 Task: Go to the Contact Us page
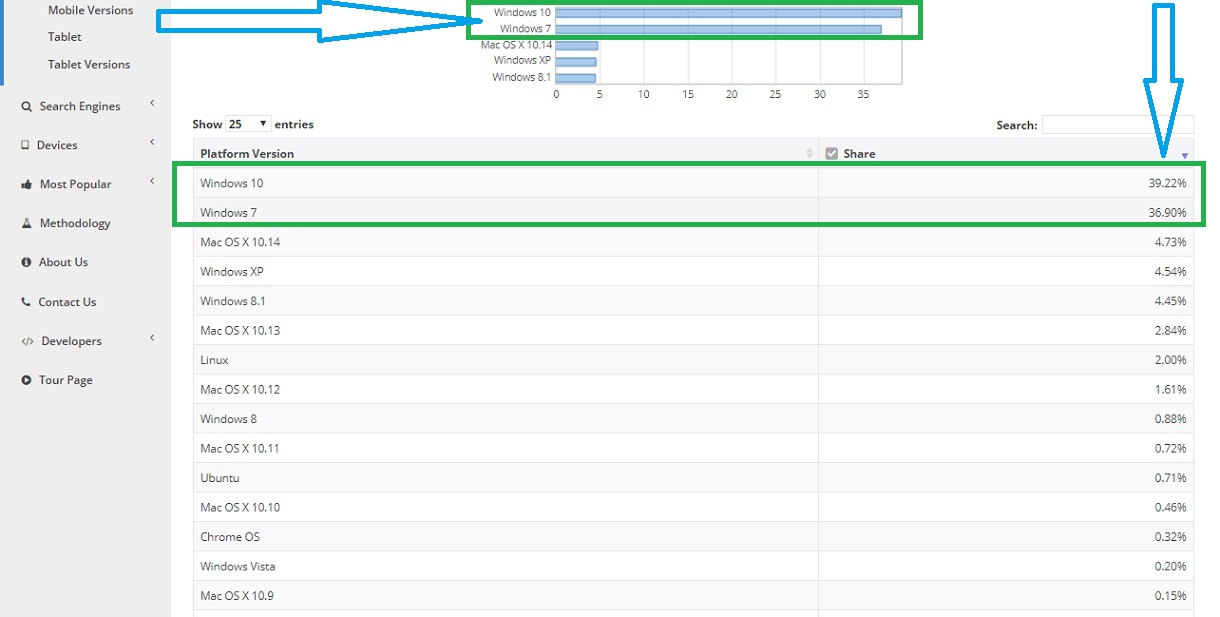[x=67, y=302]
